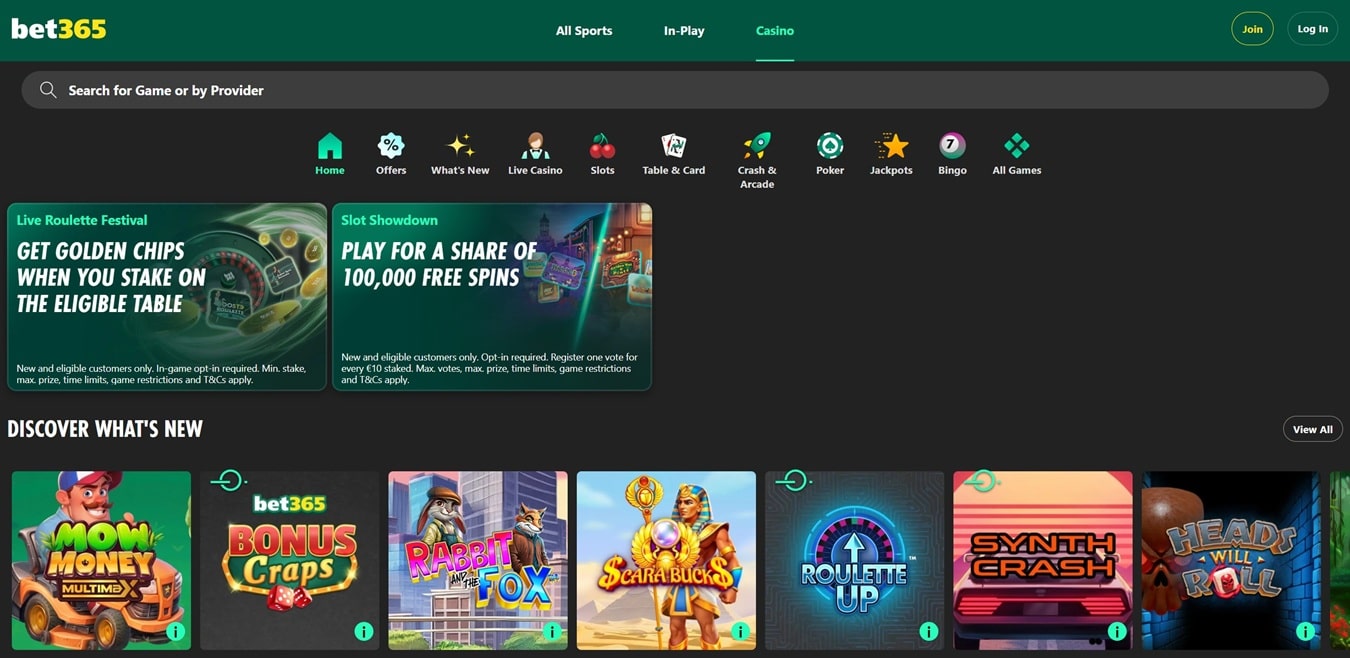Open the Jackpots star icon
This screenshot has width=1350, height=658.
click(891, 146)
